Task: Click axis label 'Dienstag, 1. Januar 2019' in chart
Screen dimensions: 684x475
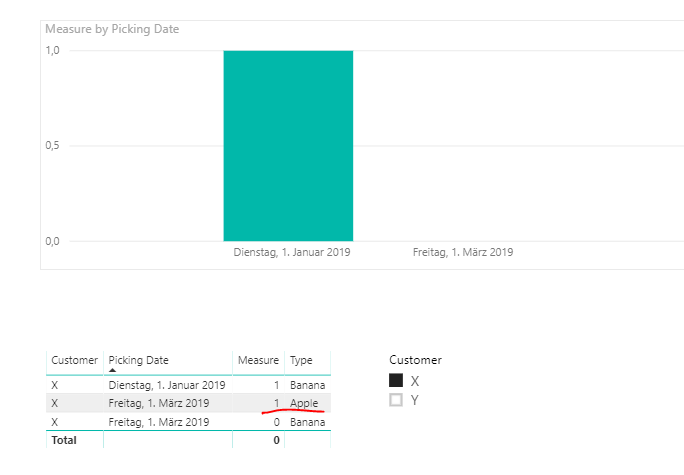Action: click(x=292, y=252)
